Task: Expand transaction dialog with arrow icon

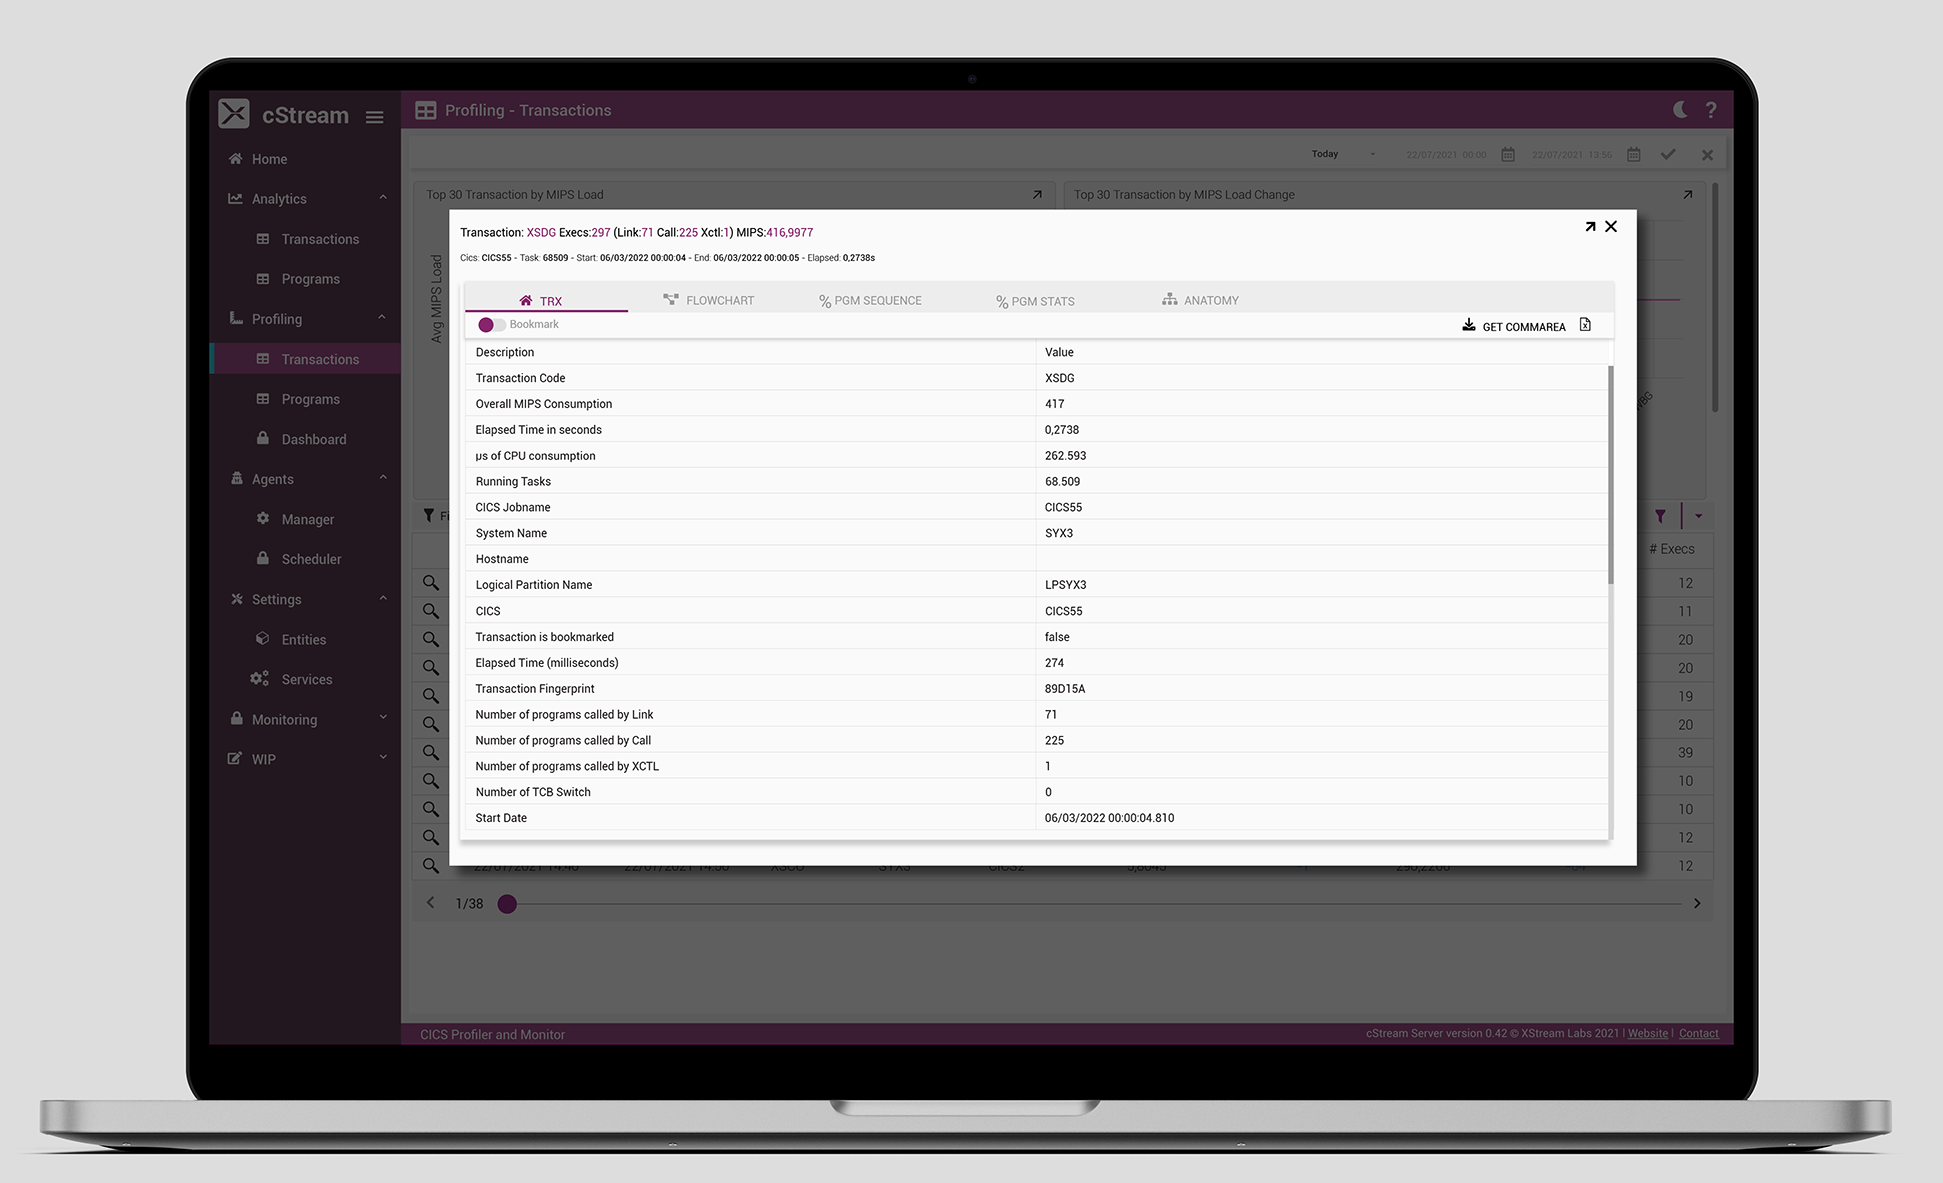Action: coord(1590,227)
